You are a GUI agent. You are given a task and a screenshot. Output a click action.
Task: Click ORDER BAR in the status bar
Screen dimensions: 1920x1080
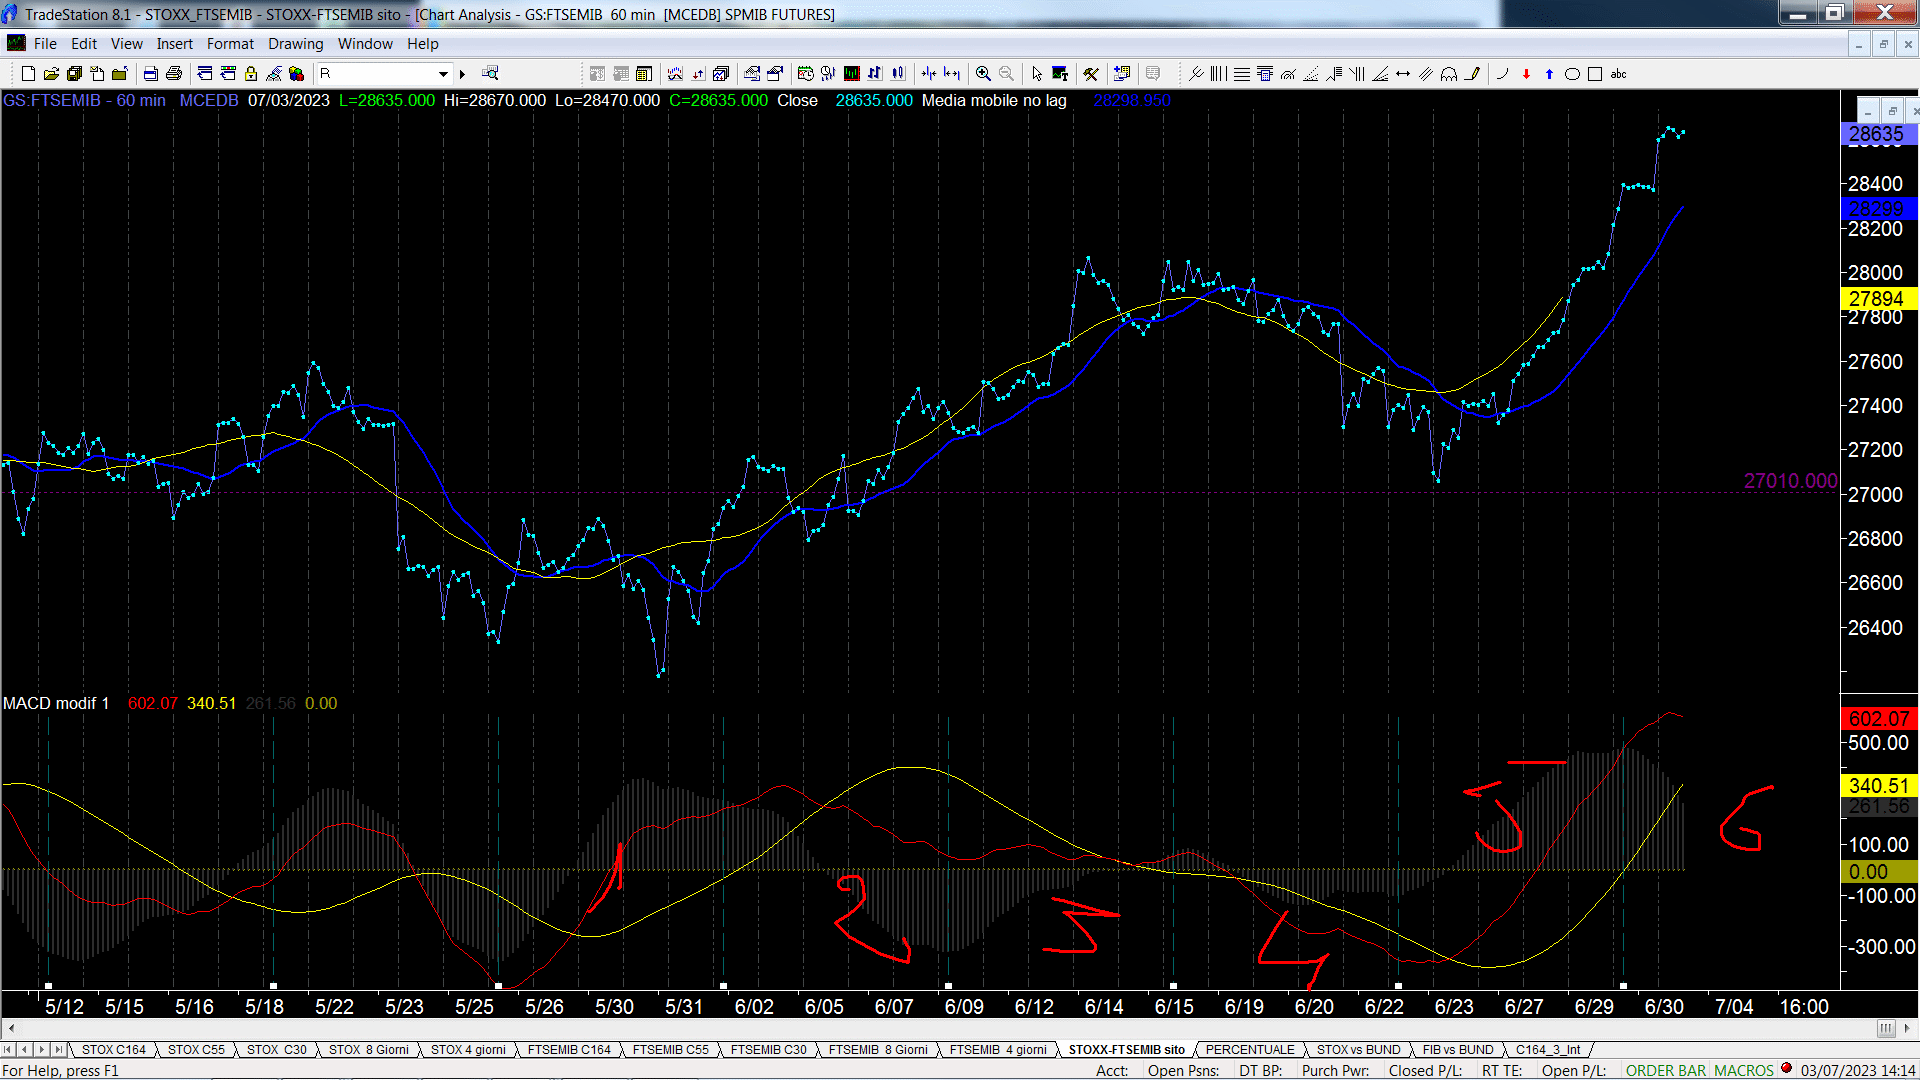tap(1666, 1071)
